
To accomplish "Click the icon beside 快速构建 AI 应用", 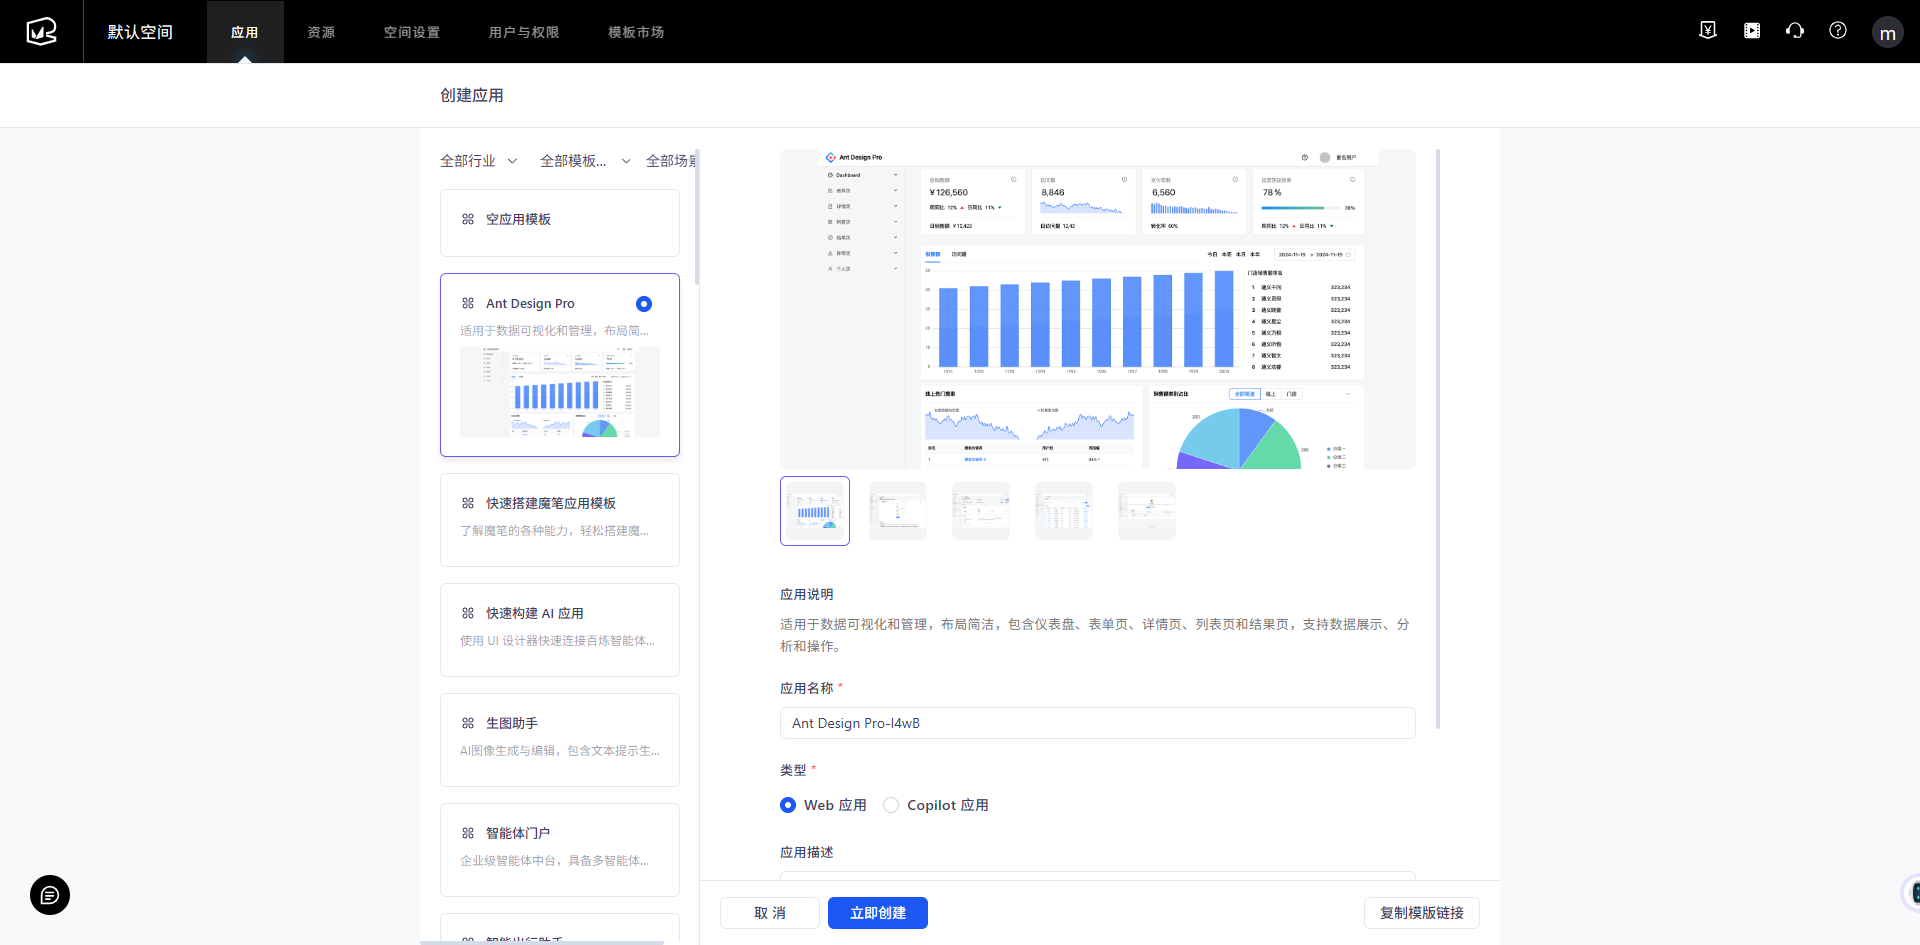I will pyautogui.click(x=468, y=613).
